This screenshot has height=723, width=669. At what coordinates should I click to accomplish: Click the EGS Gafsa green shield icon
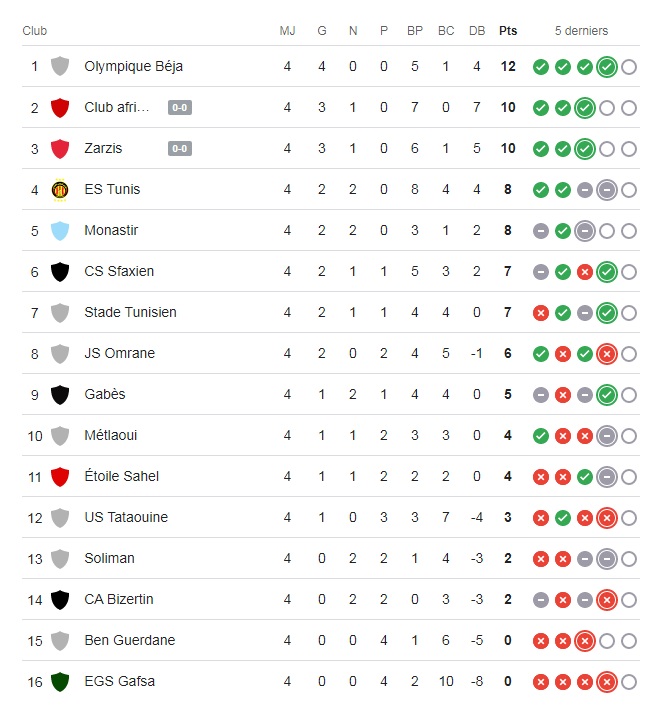(60, 682)
